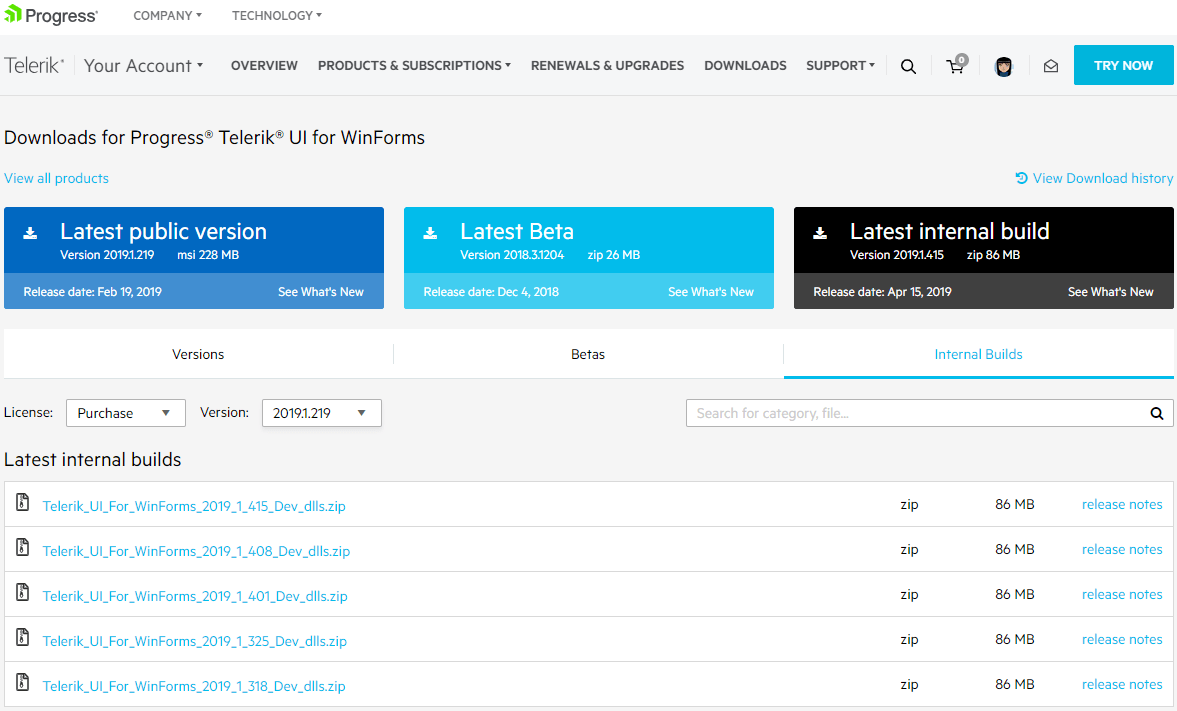Expand PRODUCTS & SUBSCRIPTIONS menu
Screen dimensions: 1177x711
(414, 65)
